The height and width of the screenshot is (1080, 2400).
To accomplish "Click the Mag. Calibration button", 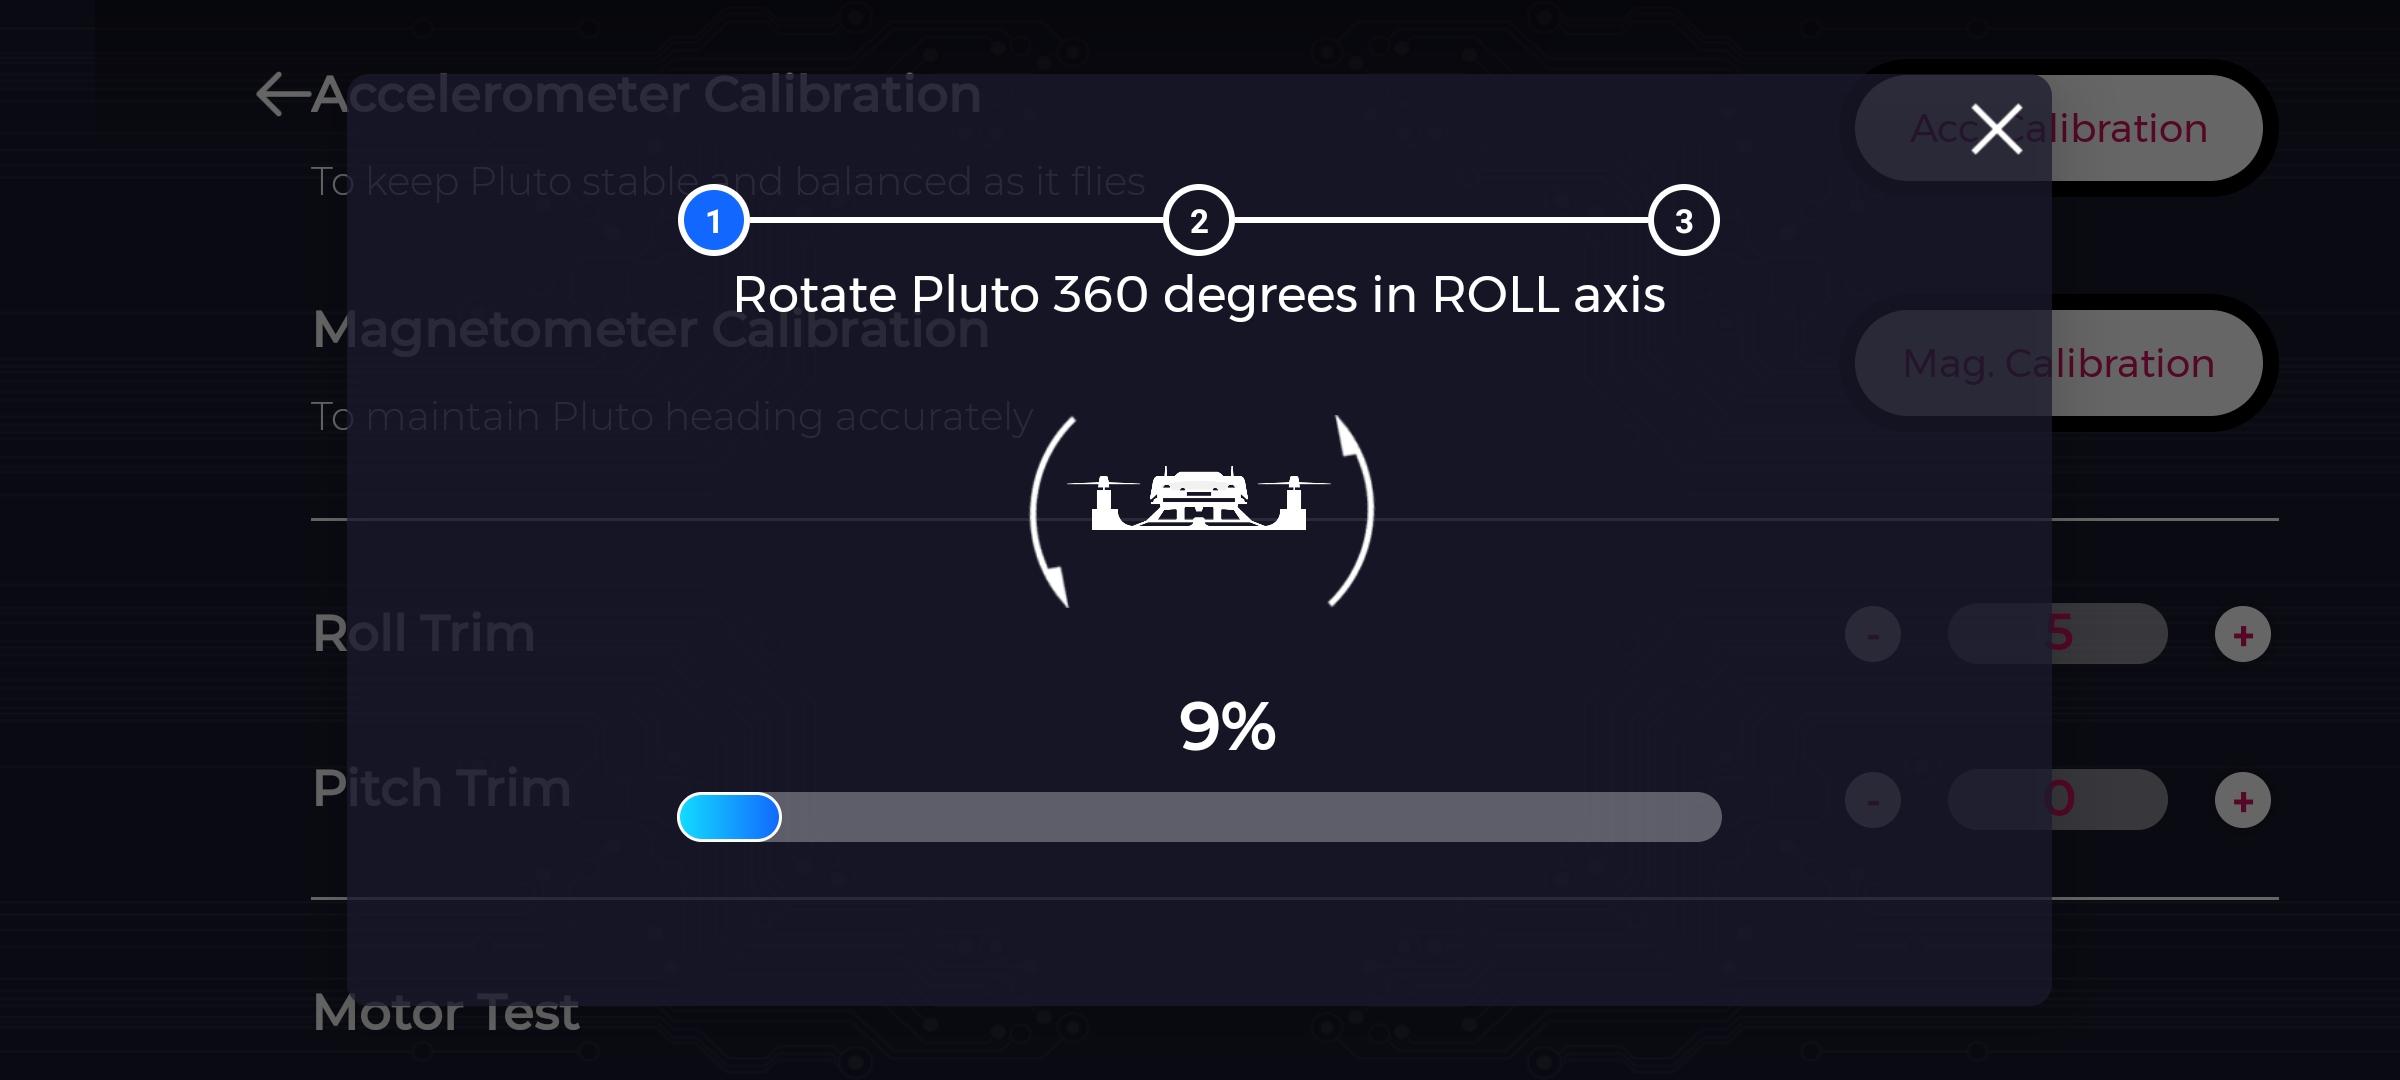I will pyautogui.click(x=2058, y=363).
